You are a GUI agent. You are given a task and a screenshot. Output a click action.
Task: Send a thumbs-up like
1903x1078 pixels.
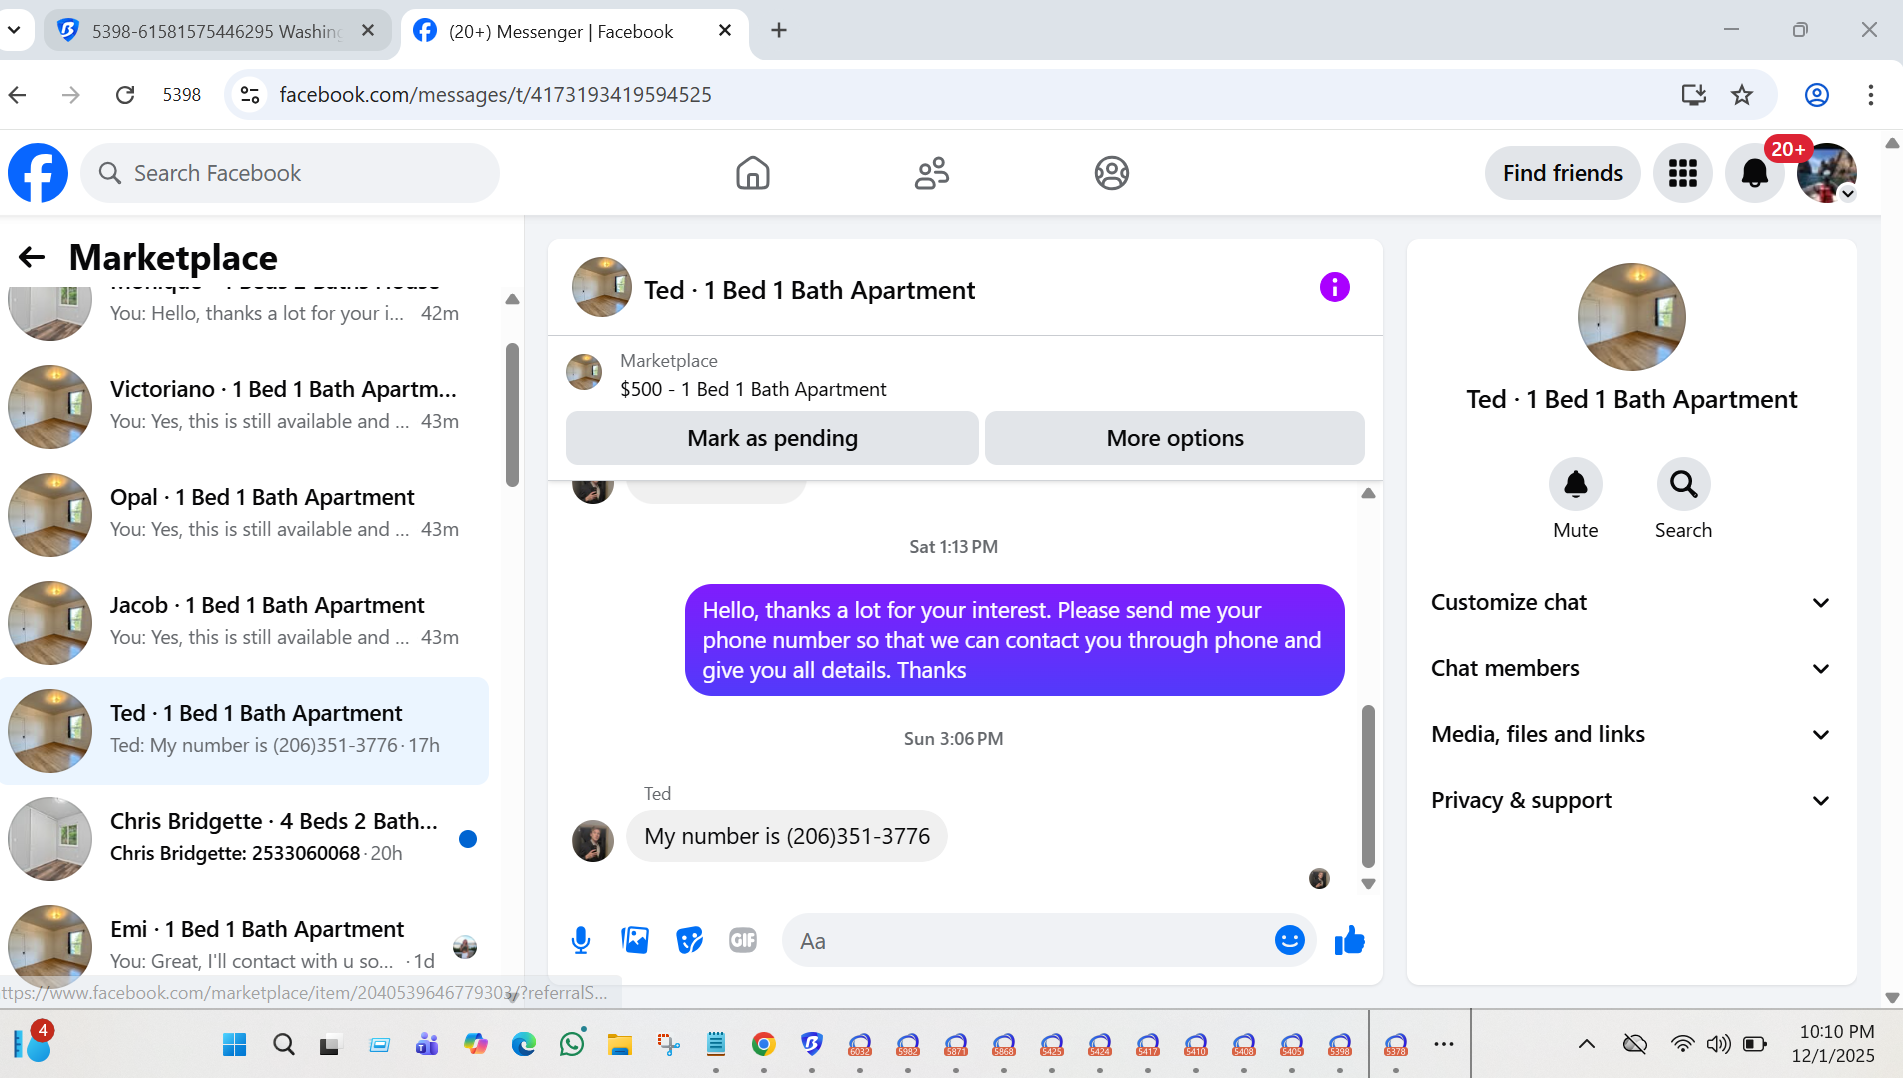point(1350,940)
